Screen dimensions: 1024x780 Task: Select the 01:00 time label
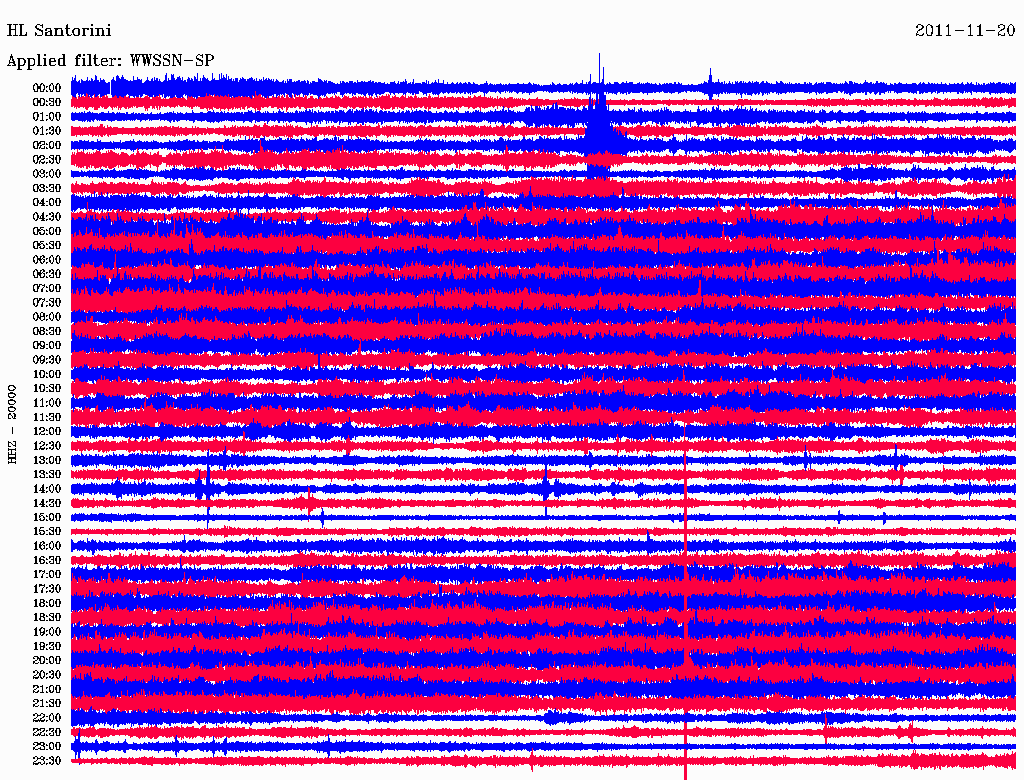pyautogui.click(x=47, y=117)
